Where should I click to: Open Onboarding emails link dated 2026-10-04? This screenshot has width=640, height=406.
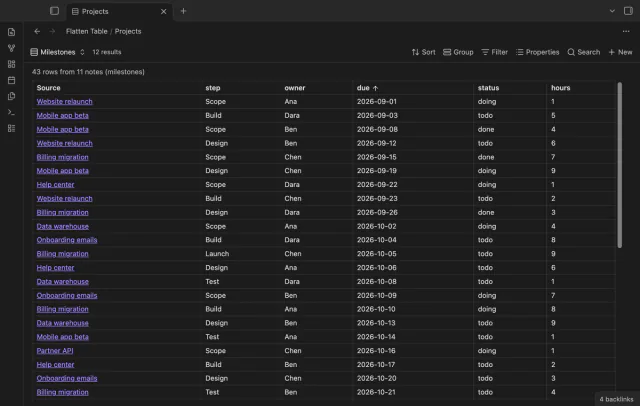point(67,240)
